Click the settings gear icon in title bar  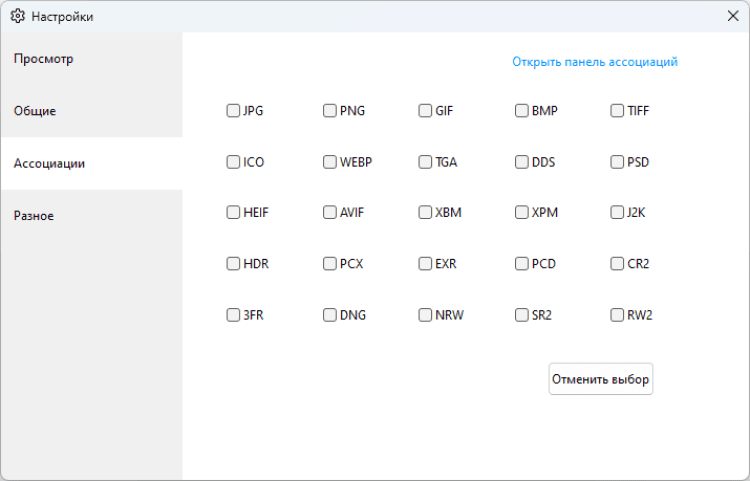(17, 16)
